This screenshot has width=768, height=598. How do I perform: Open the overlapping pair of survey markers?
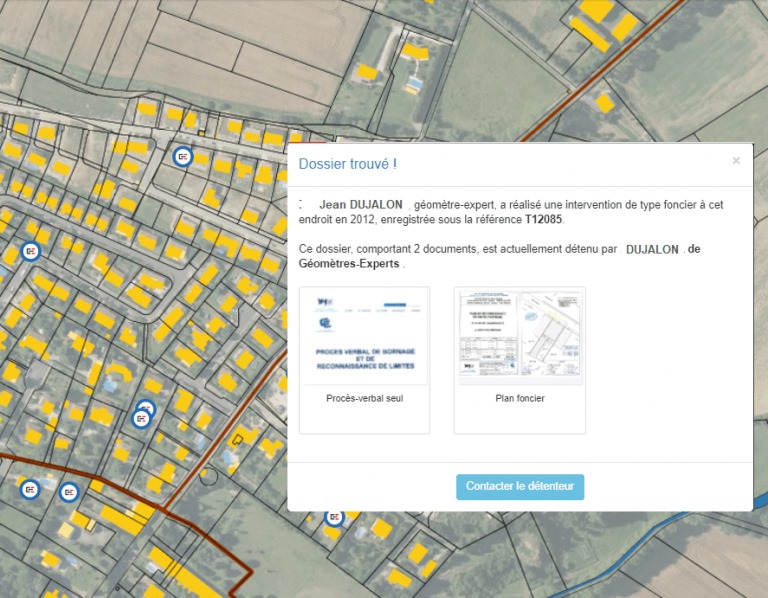pyautogui.click(x=143, y=415)
